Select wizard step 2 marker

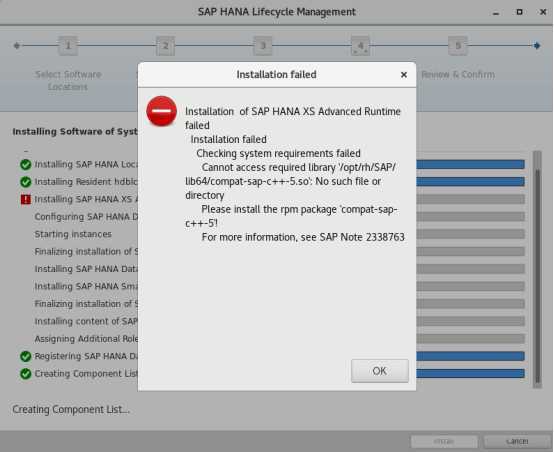pos(165,46)
